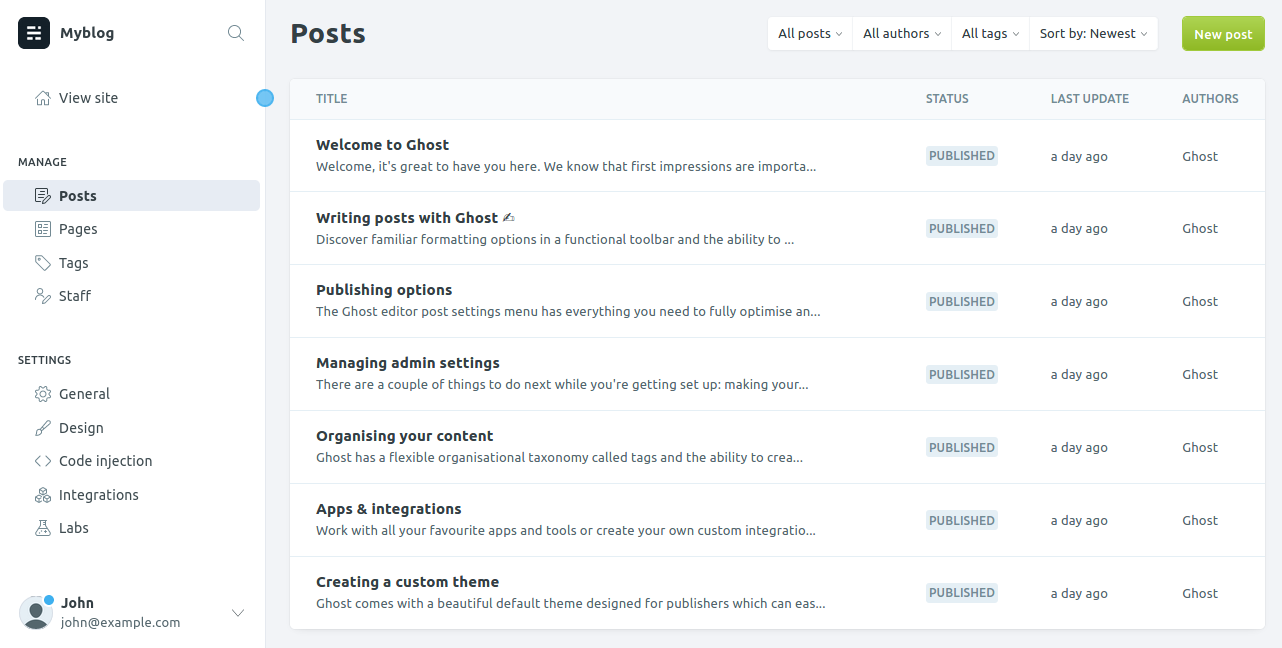Image resolution: width=1282 pixels, height=648 pixels.
Task: Open the All tags filter dropdown
Action: click(990, 34)
